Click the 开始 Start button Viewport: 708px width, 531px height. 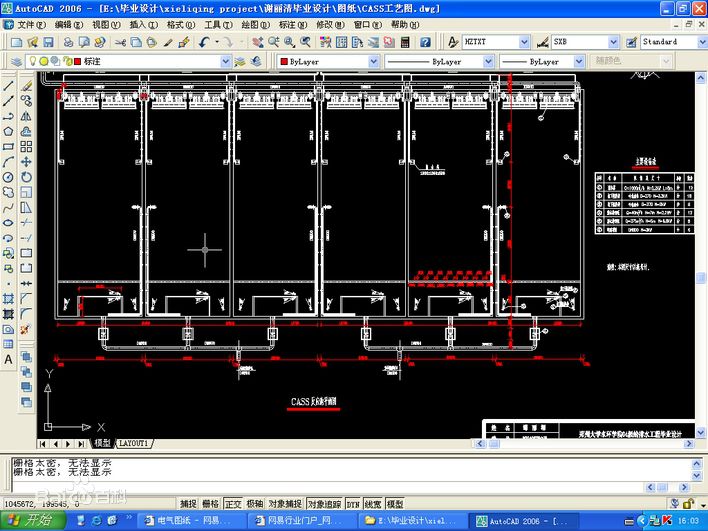[x=32, y=521]
